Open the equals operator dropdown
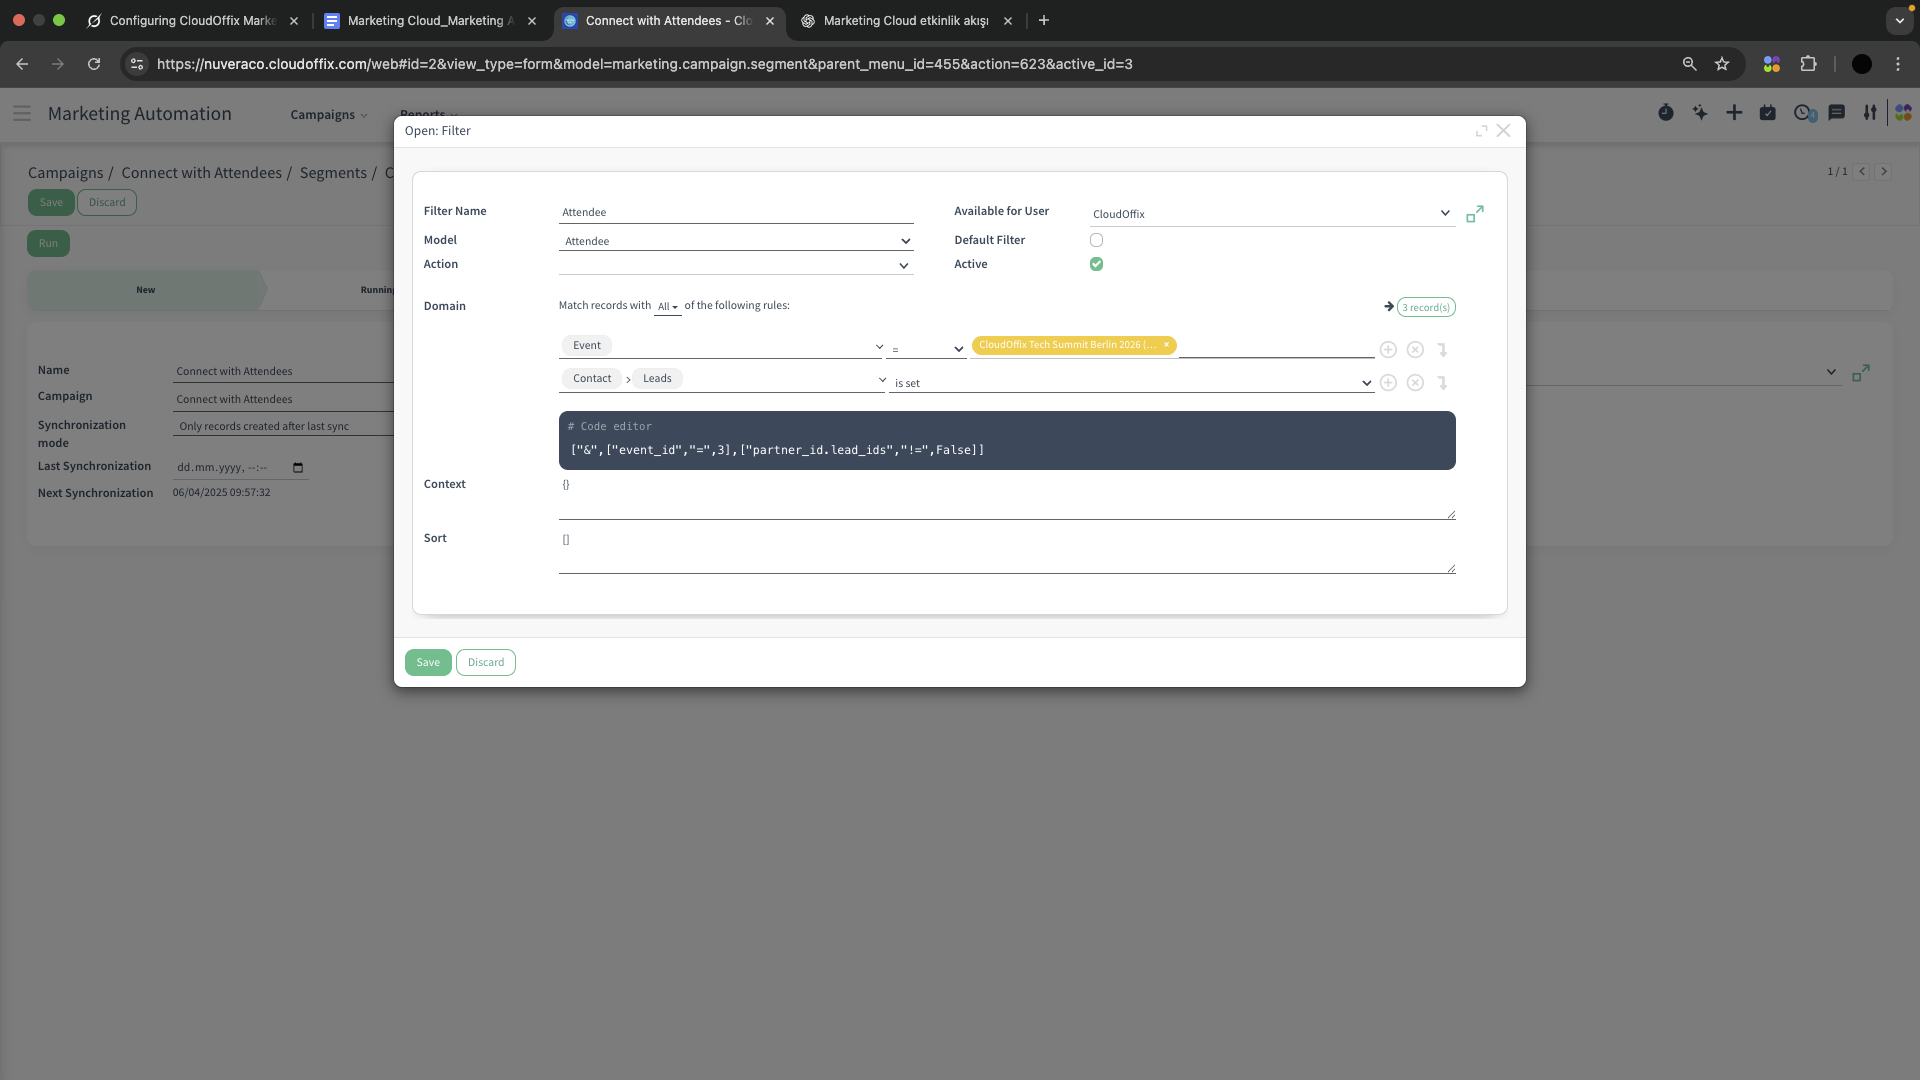The width and height of the screenshot is (1920, 1080). click(x=926, y=349)
